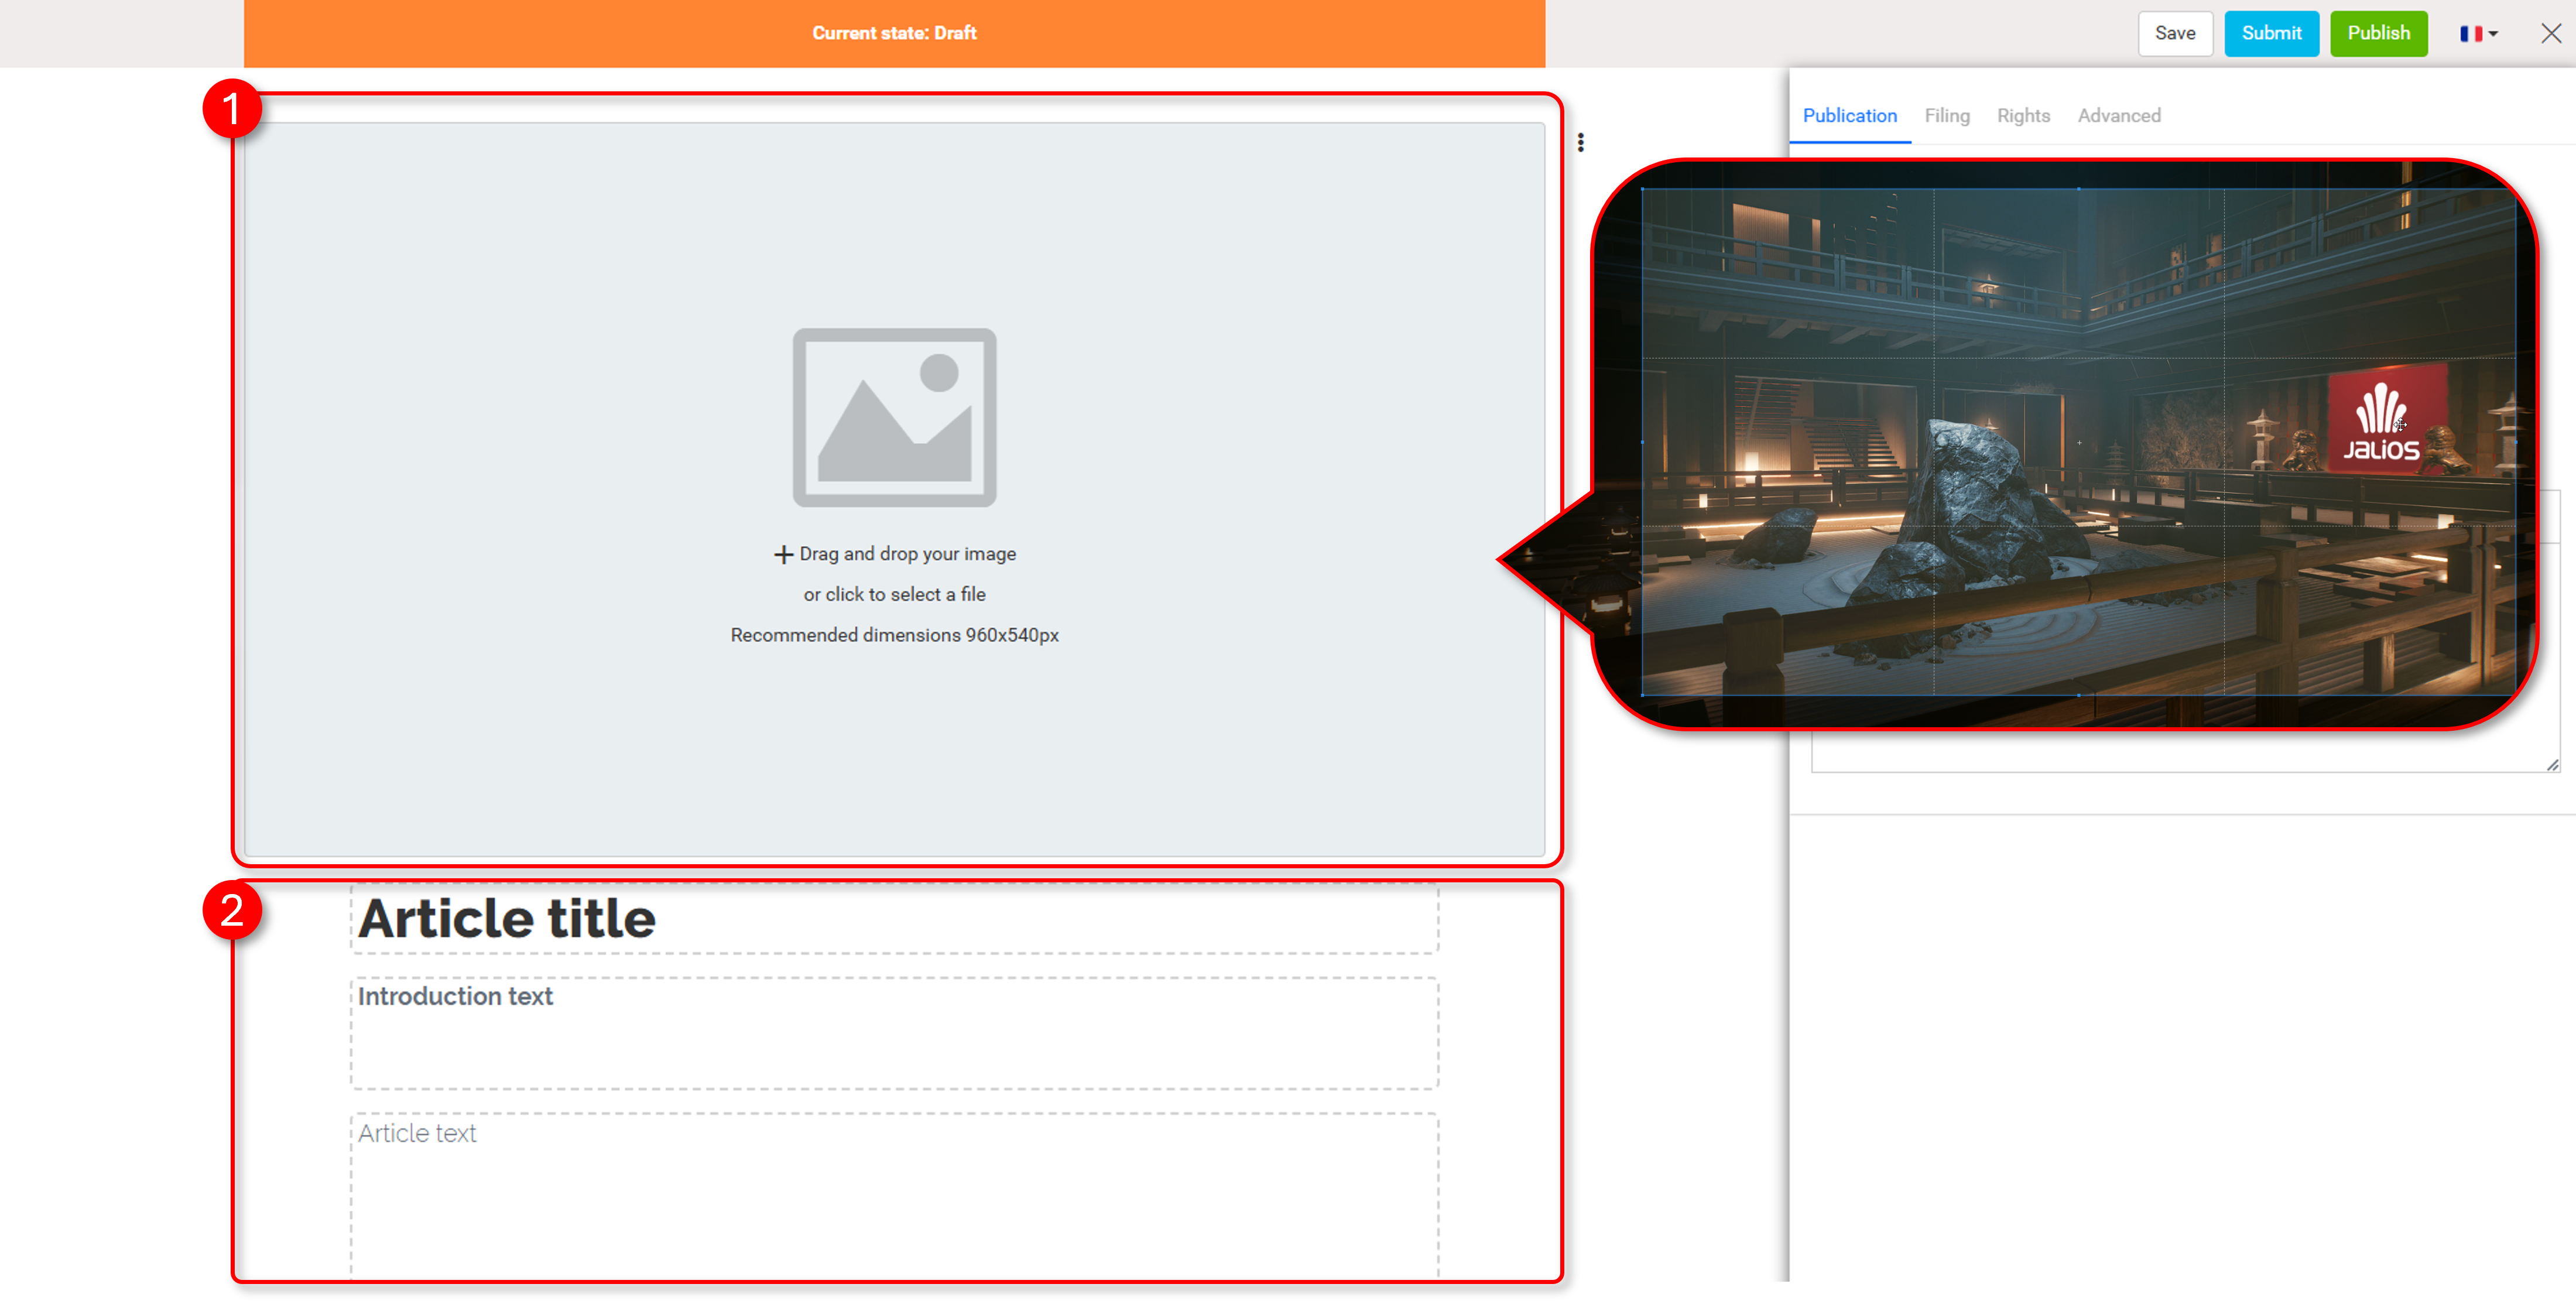Screen dimensions: 2576x1301
Task: Click the green Publish button
Action: click(2378, 33)
